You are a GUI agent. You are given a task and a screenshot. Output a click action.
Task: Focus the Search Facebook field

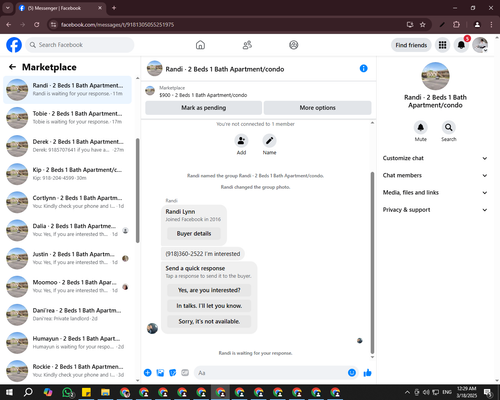pos(80,45)
